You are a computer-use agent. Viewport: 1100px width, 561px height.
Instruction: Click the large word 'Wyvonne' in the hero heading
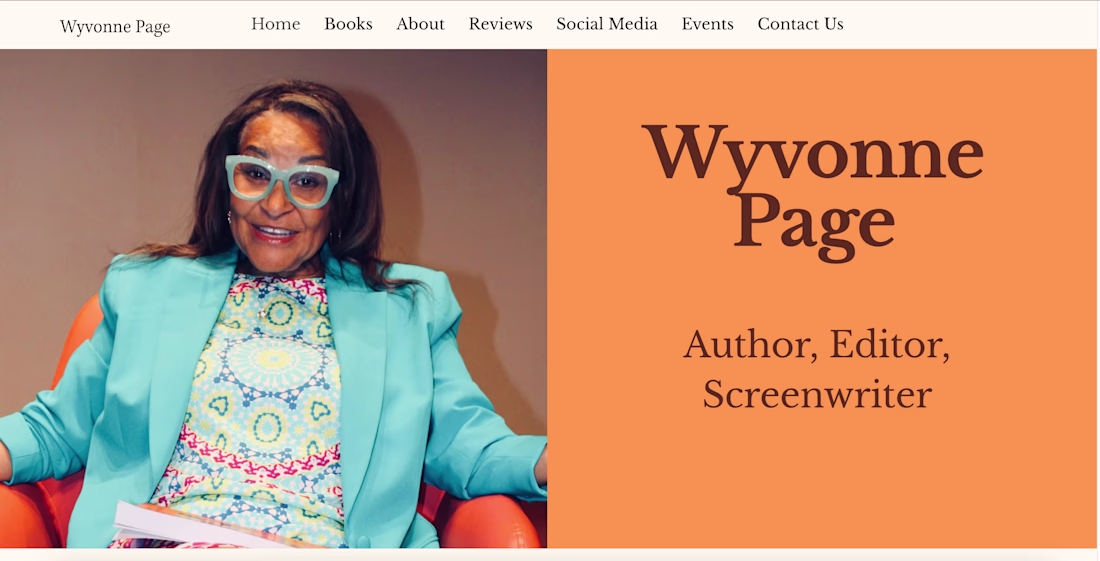812,153
